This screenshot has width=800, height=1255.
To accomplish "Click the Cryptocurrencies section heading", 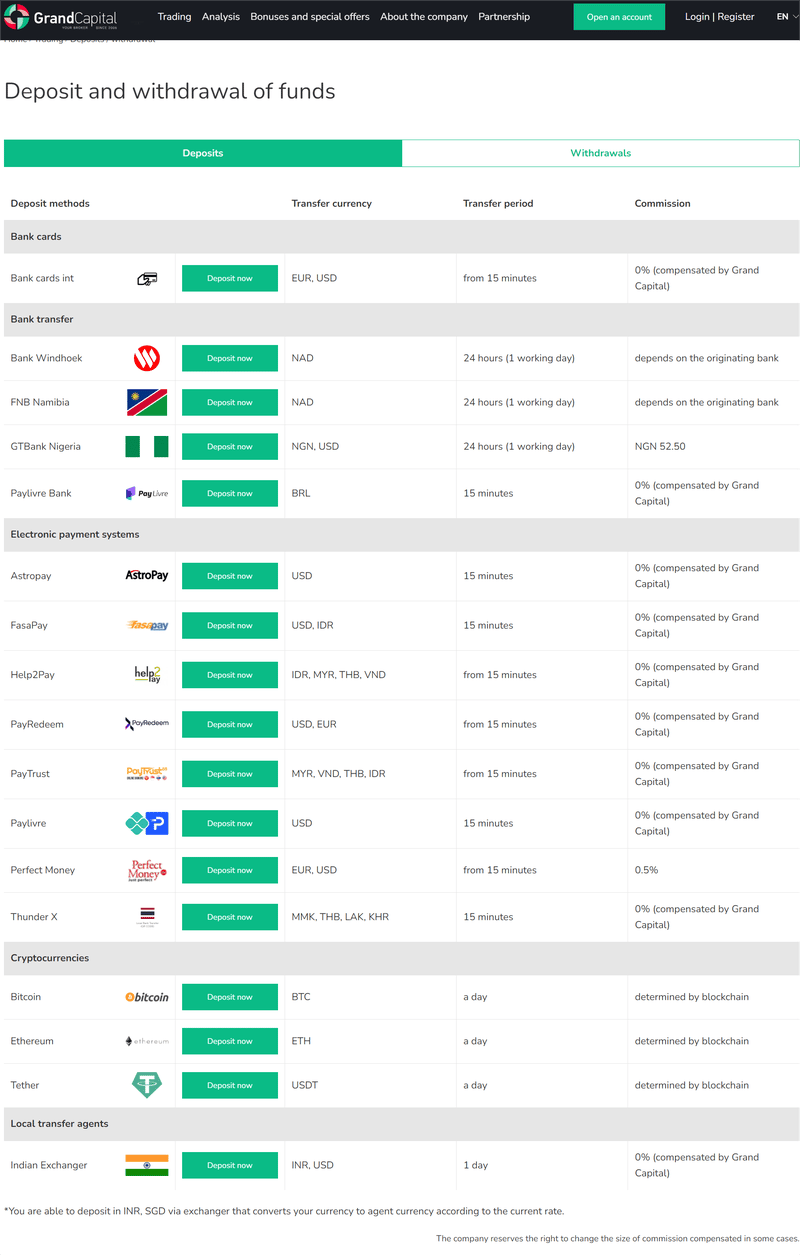I will tap(50, 958).
